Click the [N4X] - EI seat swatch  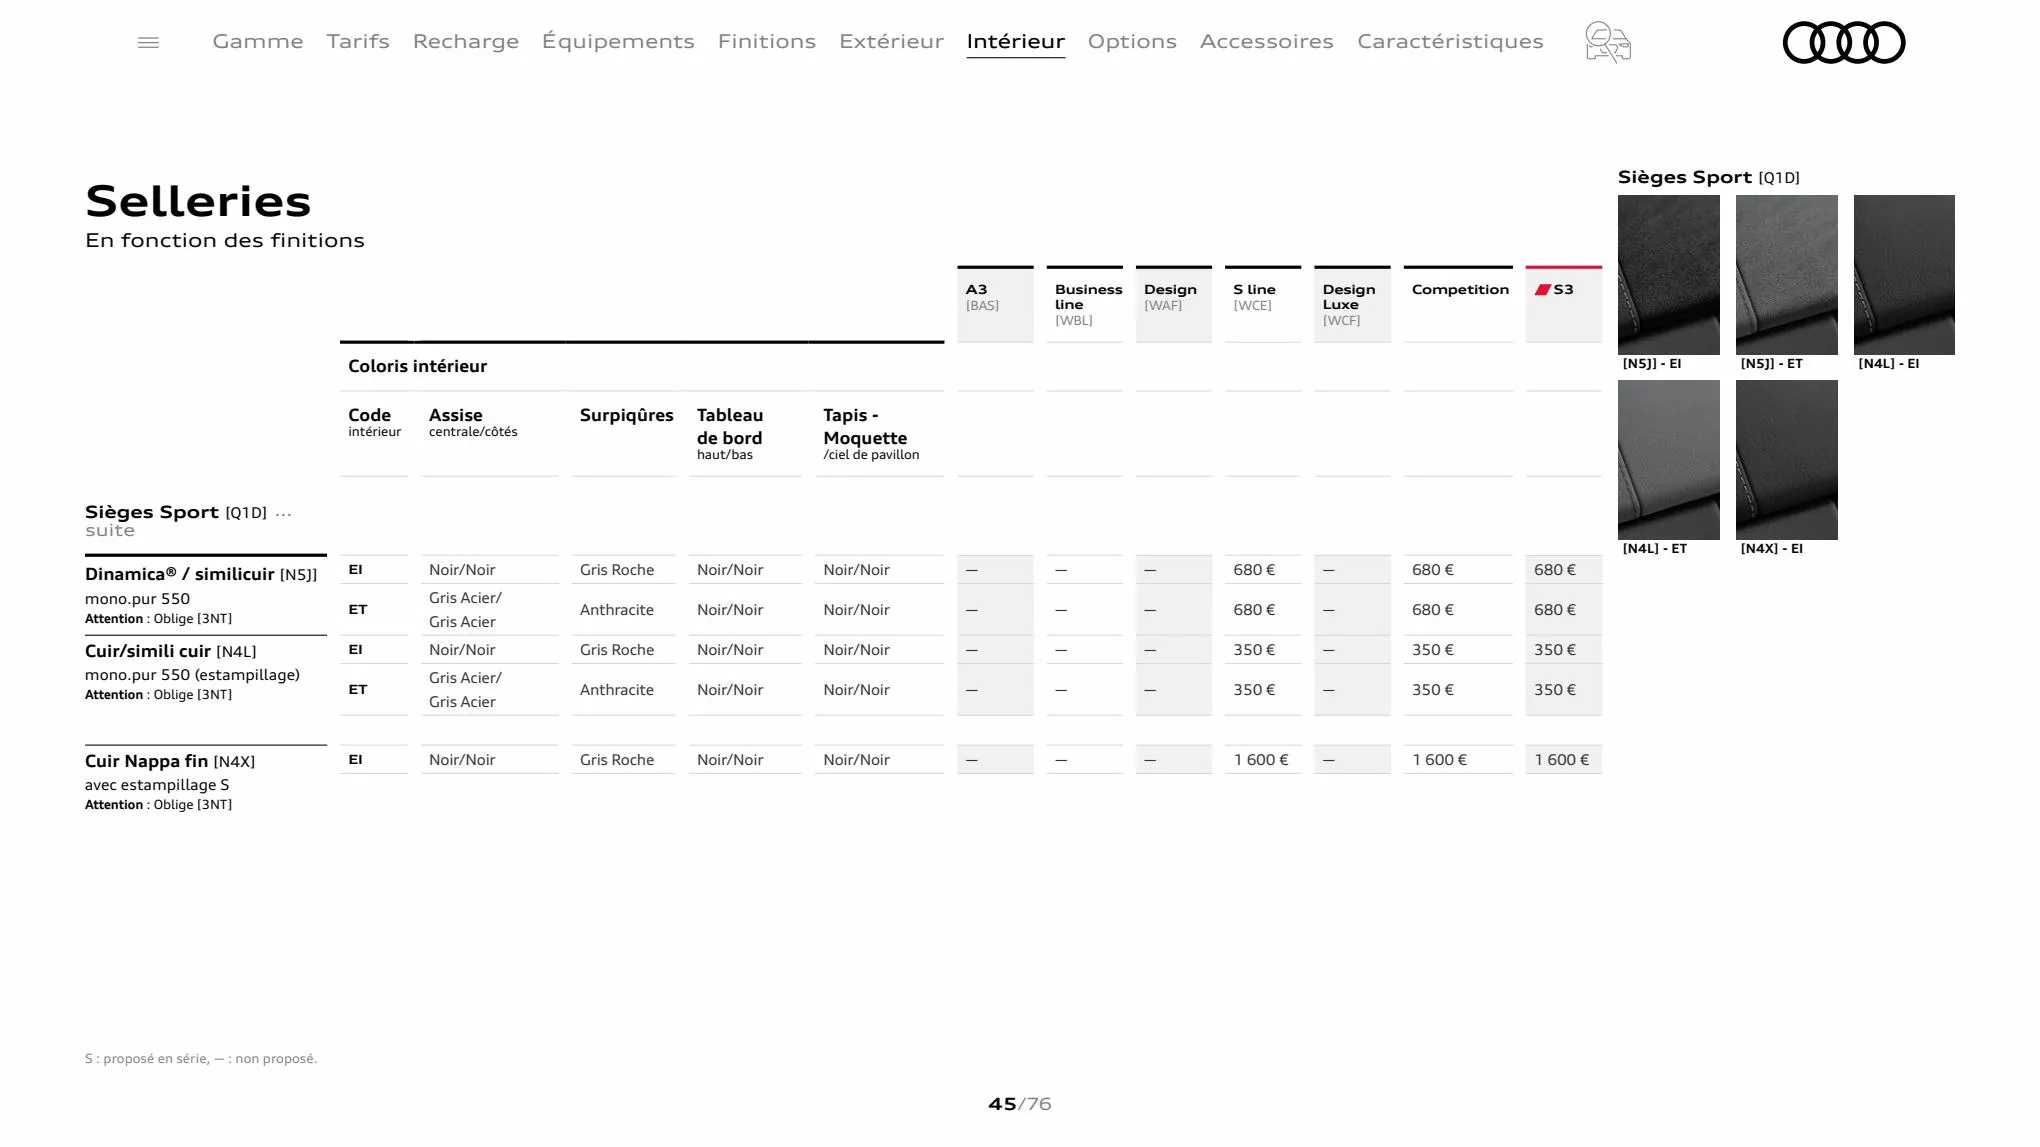pyautogui.click(x=1787, y=460)
